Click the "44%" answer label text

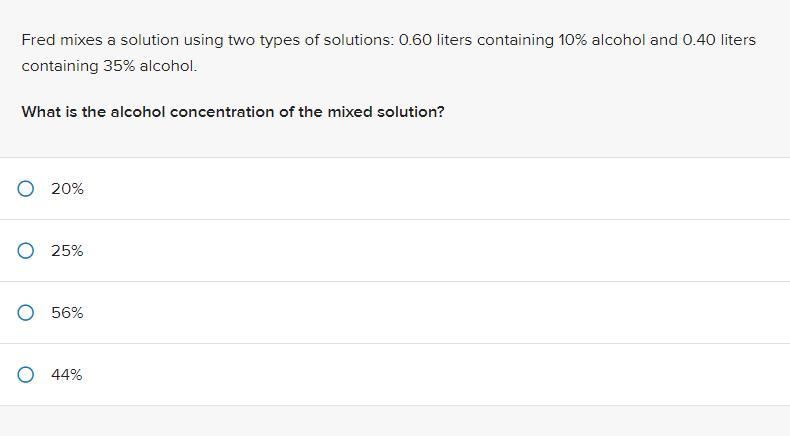67,374
